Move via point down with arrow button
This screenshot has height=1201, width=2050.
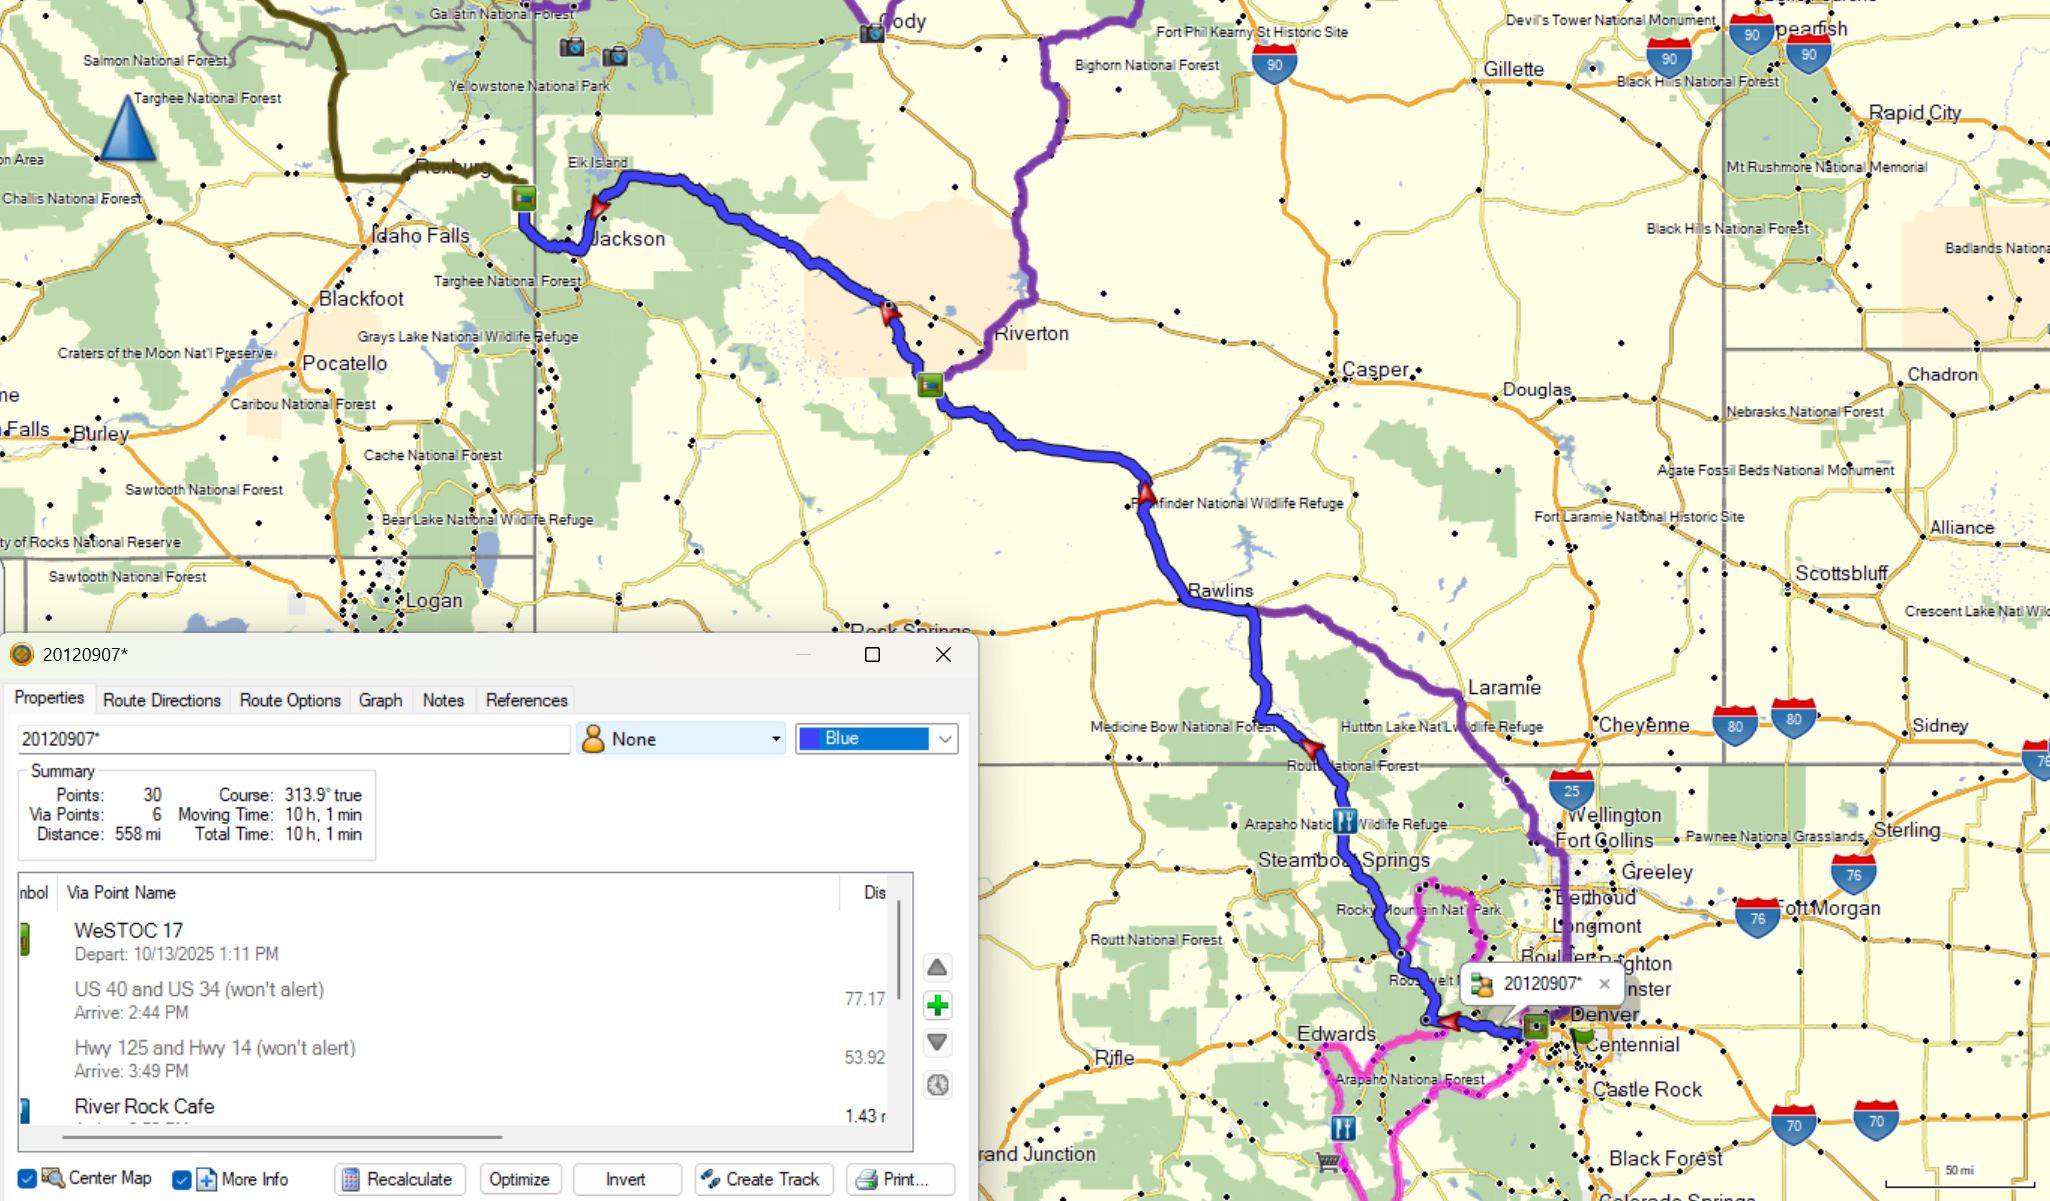[x=937, y=1043]
